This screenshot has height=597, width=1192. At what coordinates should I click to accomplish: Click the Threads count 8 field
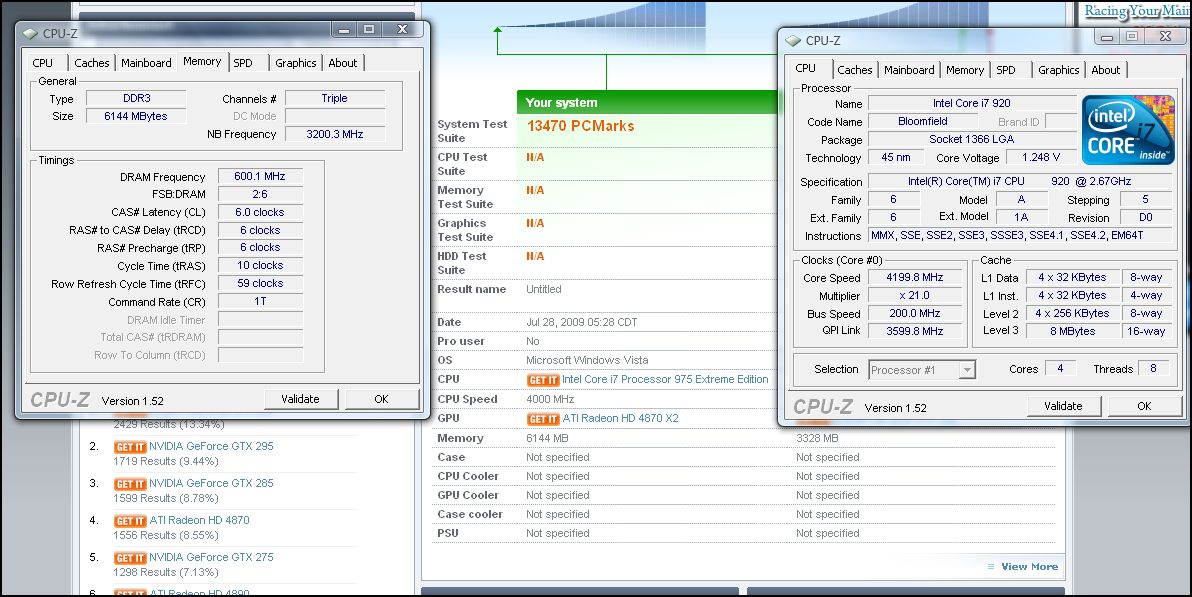(x=1153, y=369)
